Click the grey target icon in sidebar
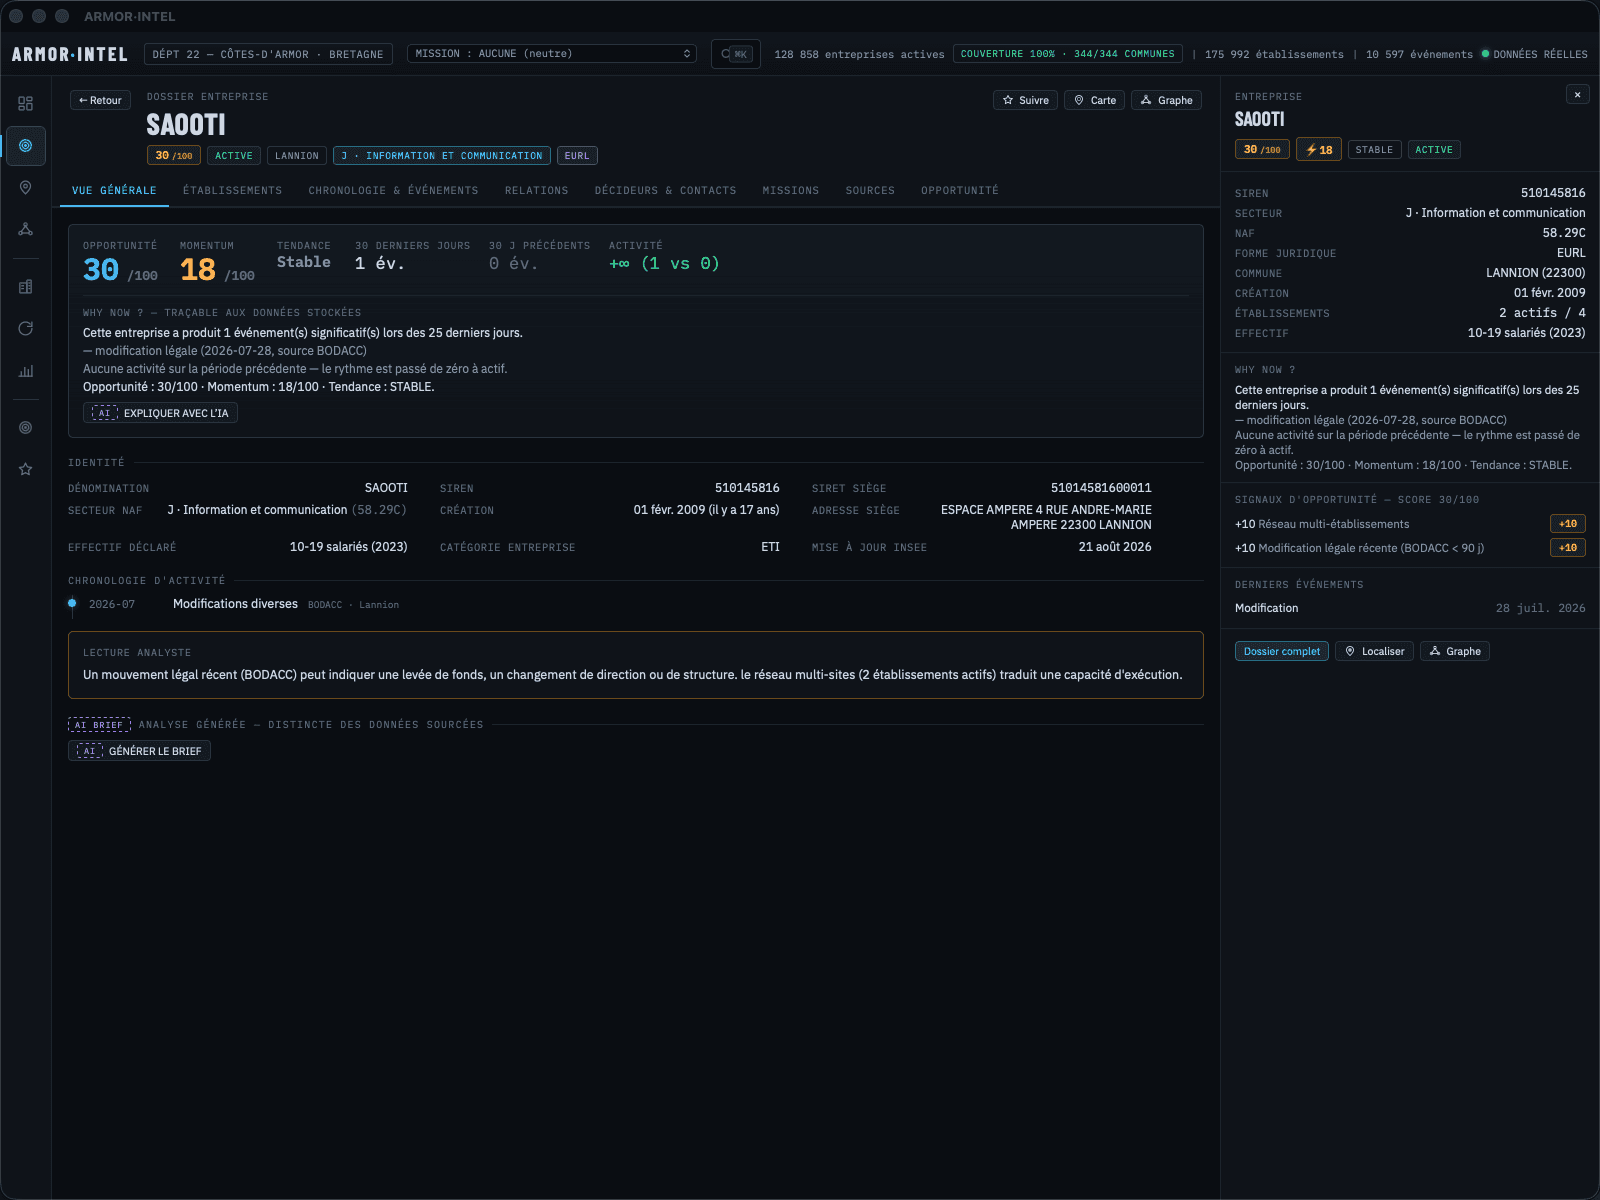The height and width of the screenshot is (1200, 1600). pos(26,428)
